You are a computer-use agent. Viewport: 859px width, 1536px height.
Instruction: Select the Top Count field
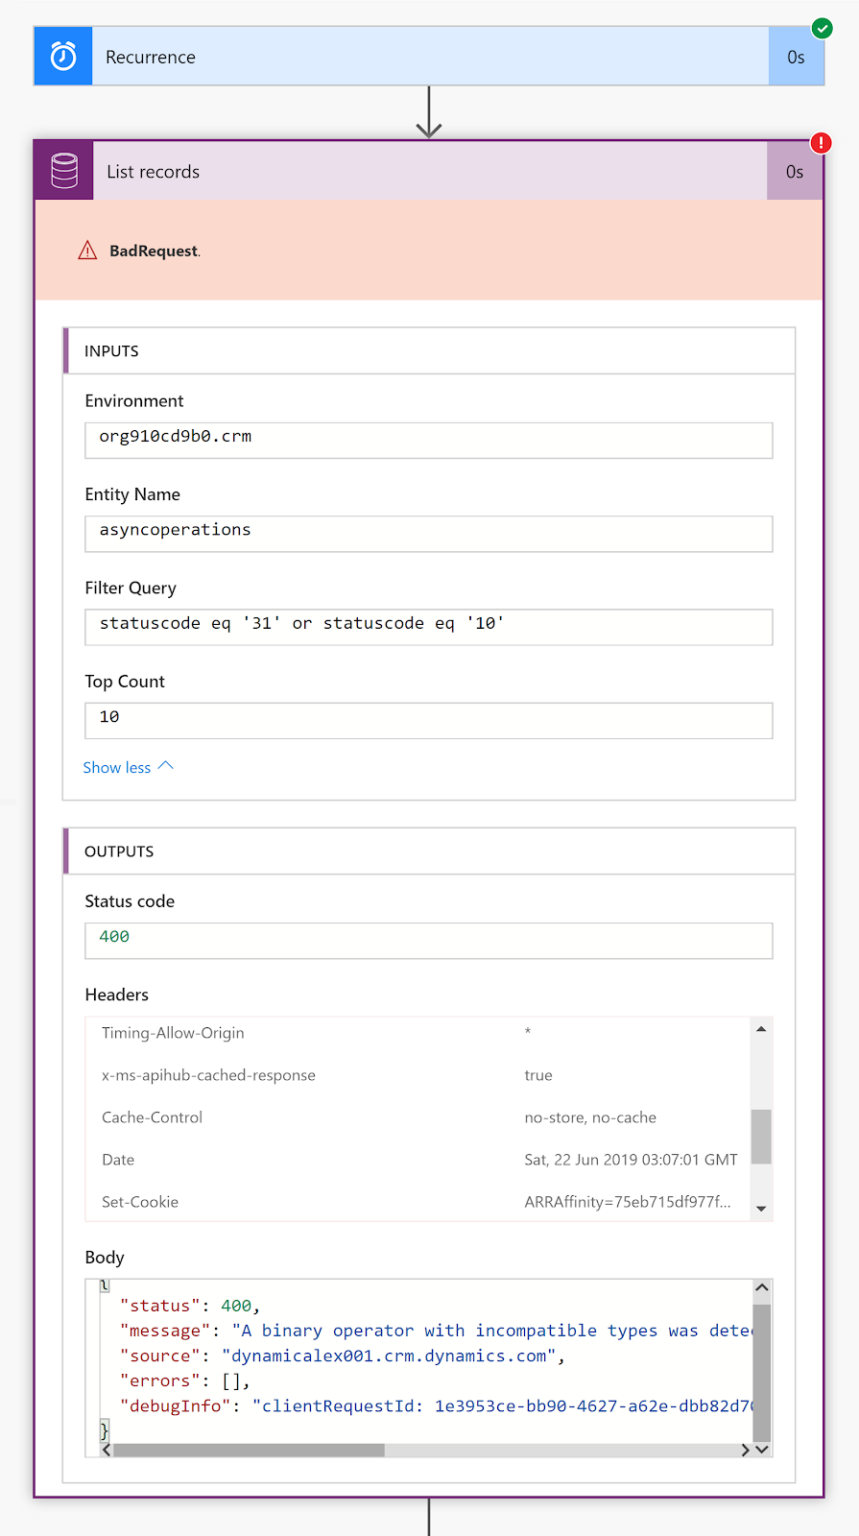428,720
